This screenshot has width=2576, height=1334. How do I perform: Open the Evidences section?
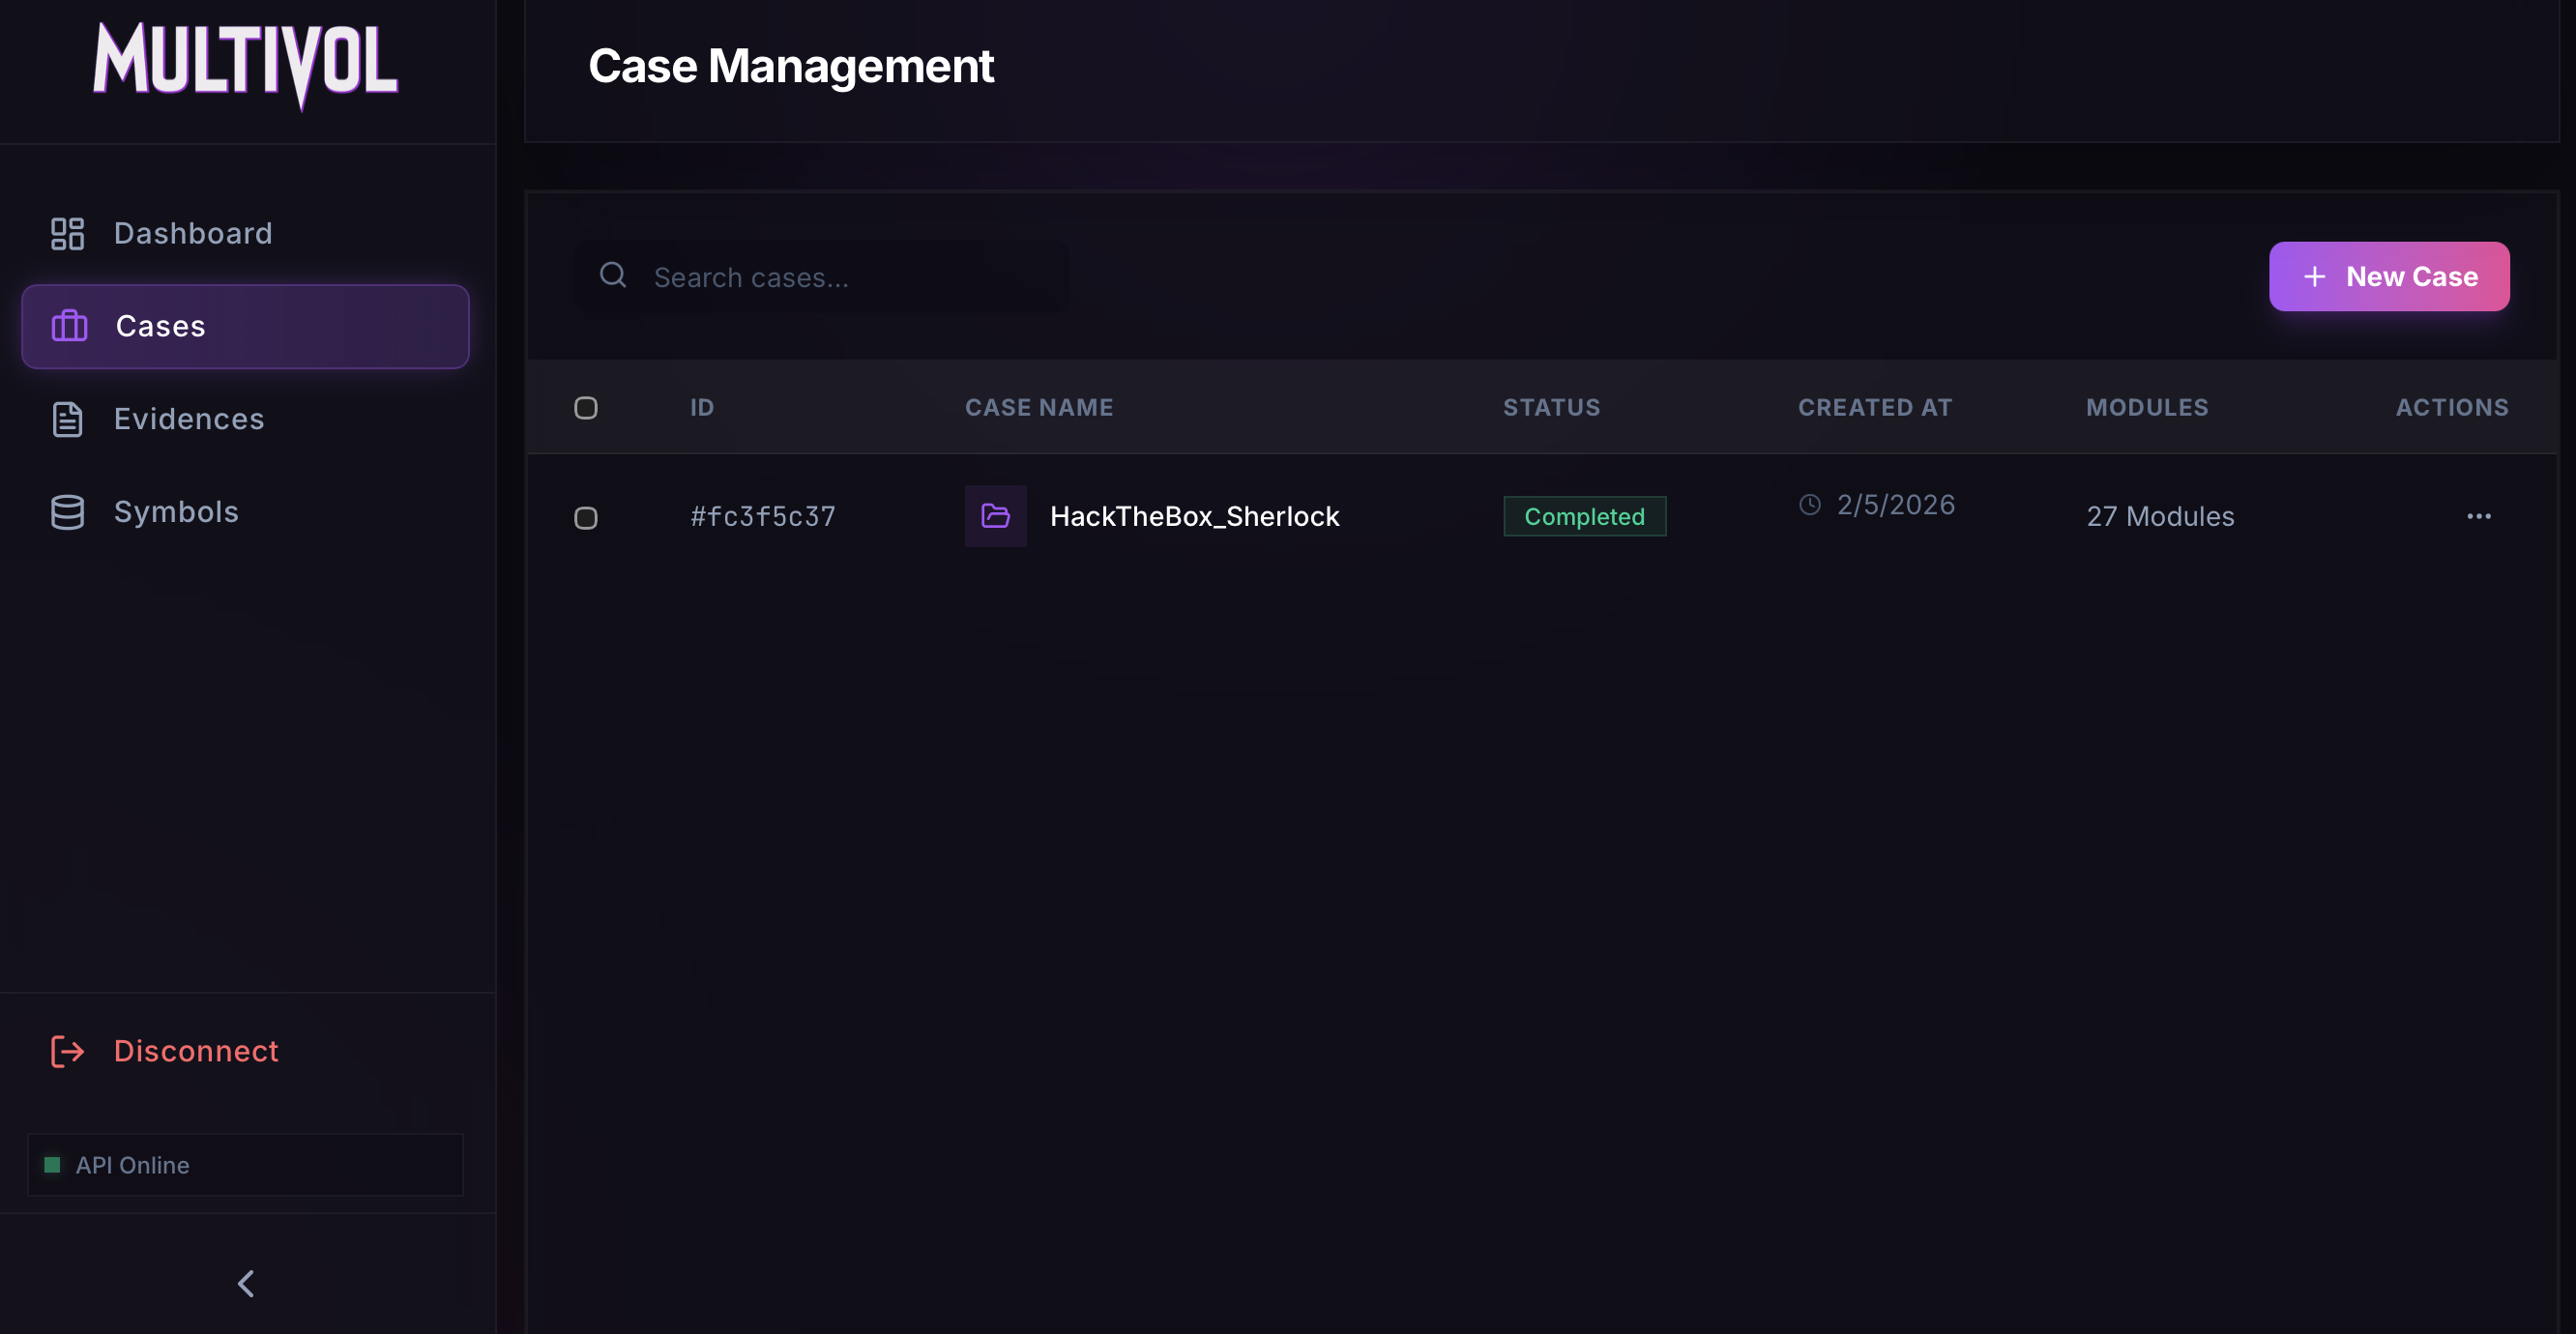coord(189,419)
